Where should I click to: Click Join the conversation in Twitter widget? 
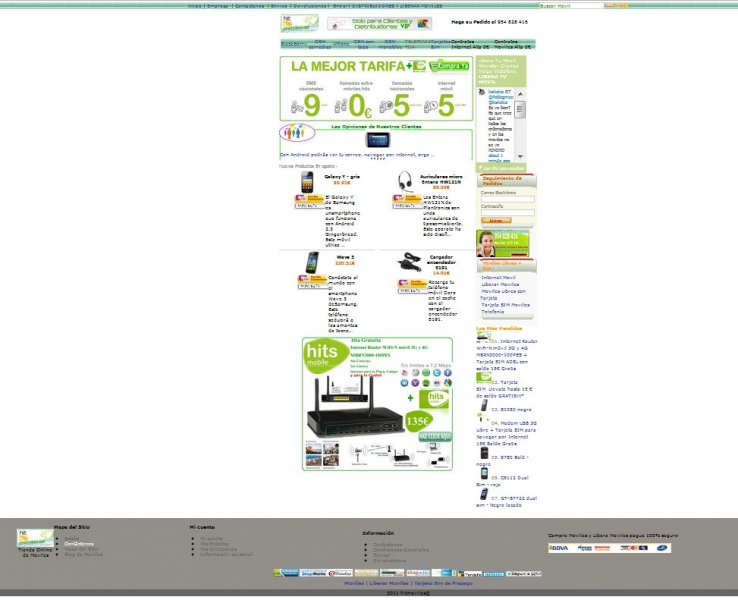(501, 168)
